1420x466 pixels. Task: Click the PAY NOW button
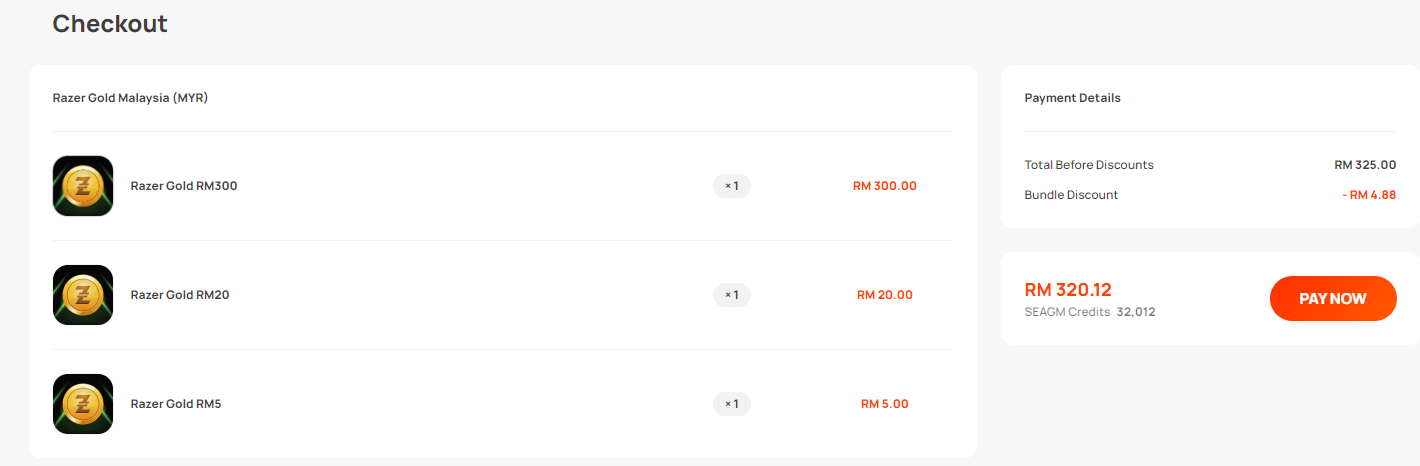1333,299
